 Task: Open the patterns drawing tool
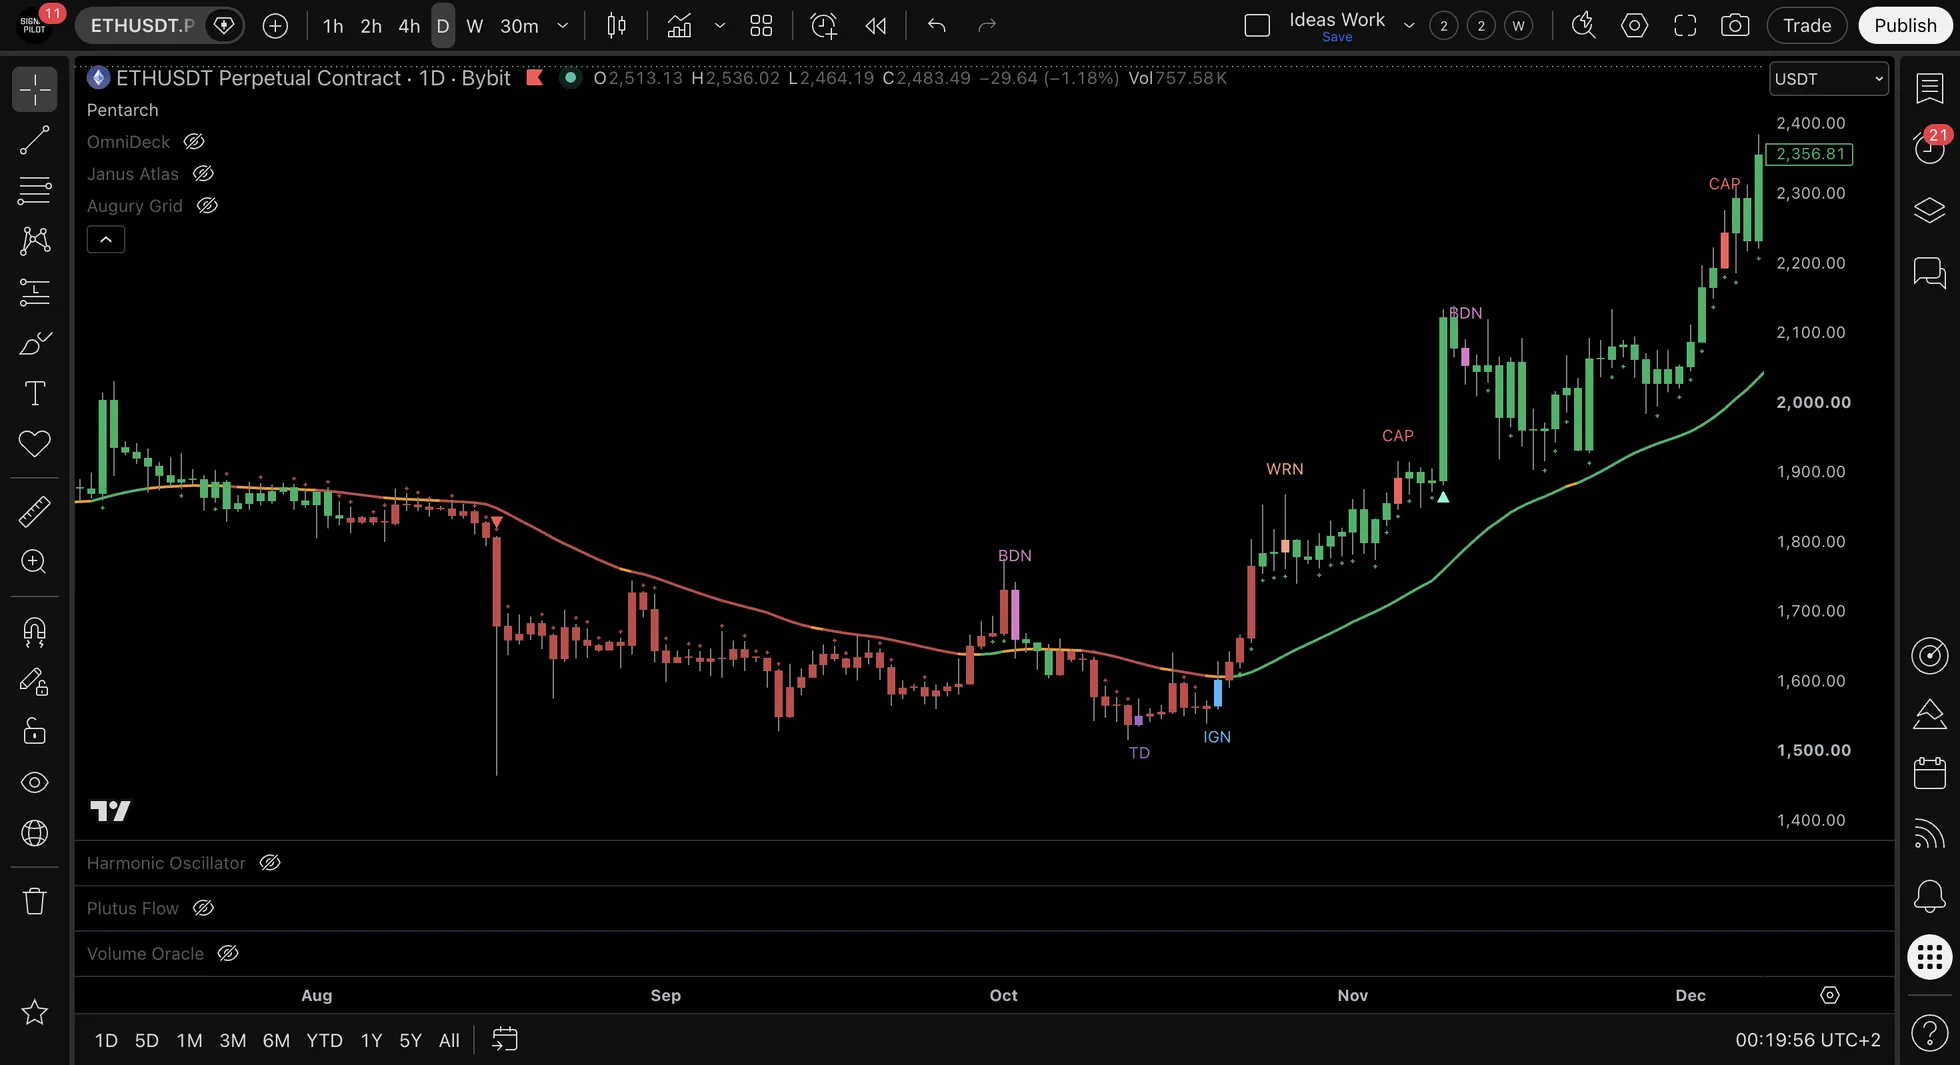click(x=34, y=240)
